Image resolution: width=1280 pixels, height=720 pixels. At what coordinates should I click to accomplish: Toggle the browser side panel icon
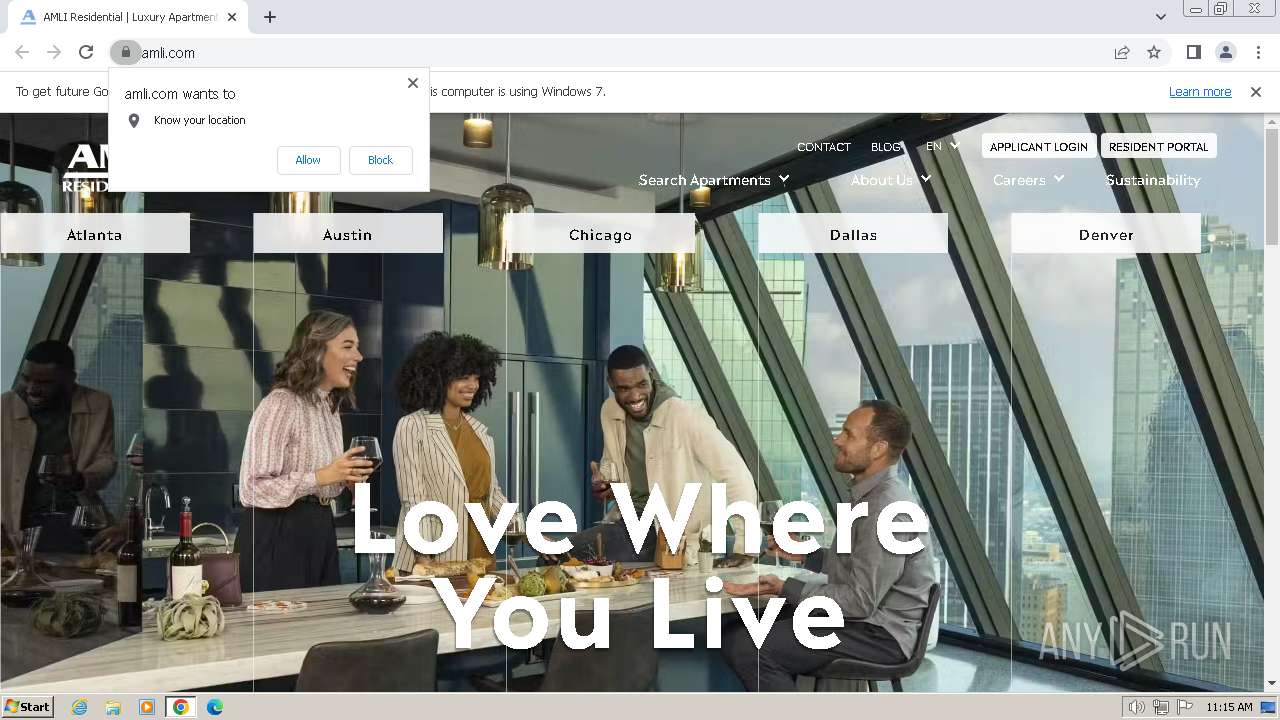coord(1193,52)
